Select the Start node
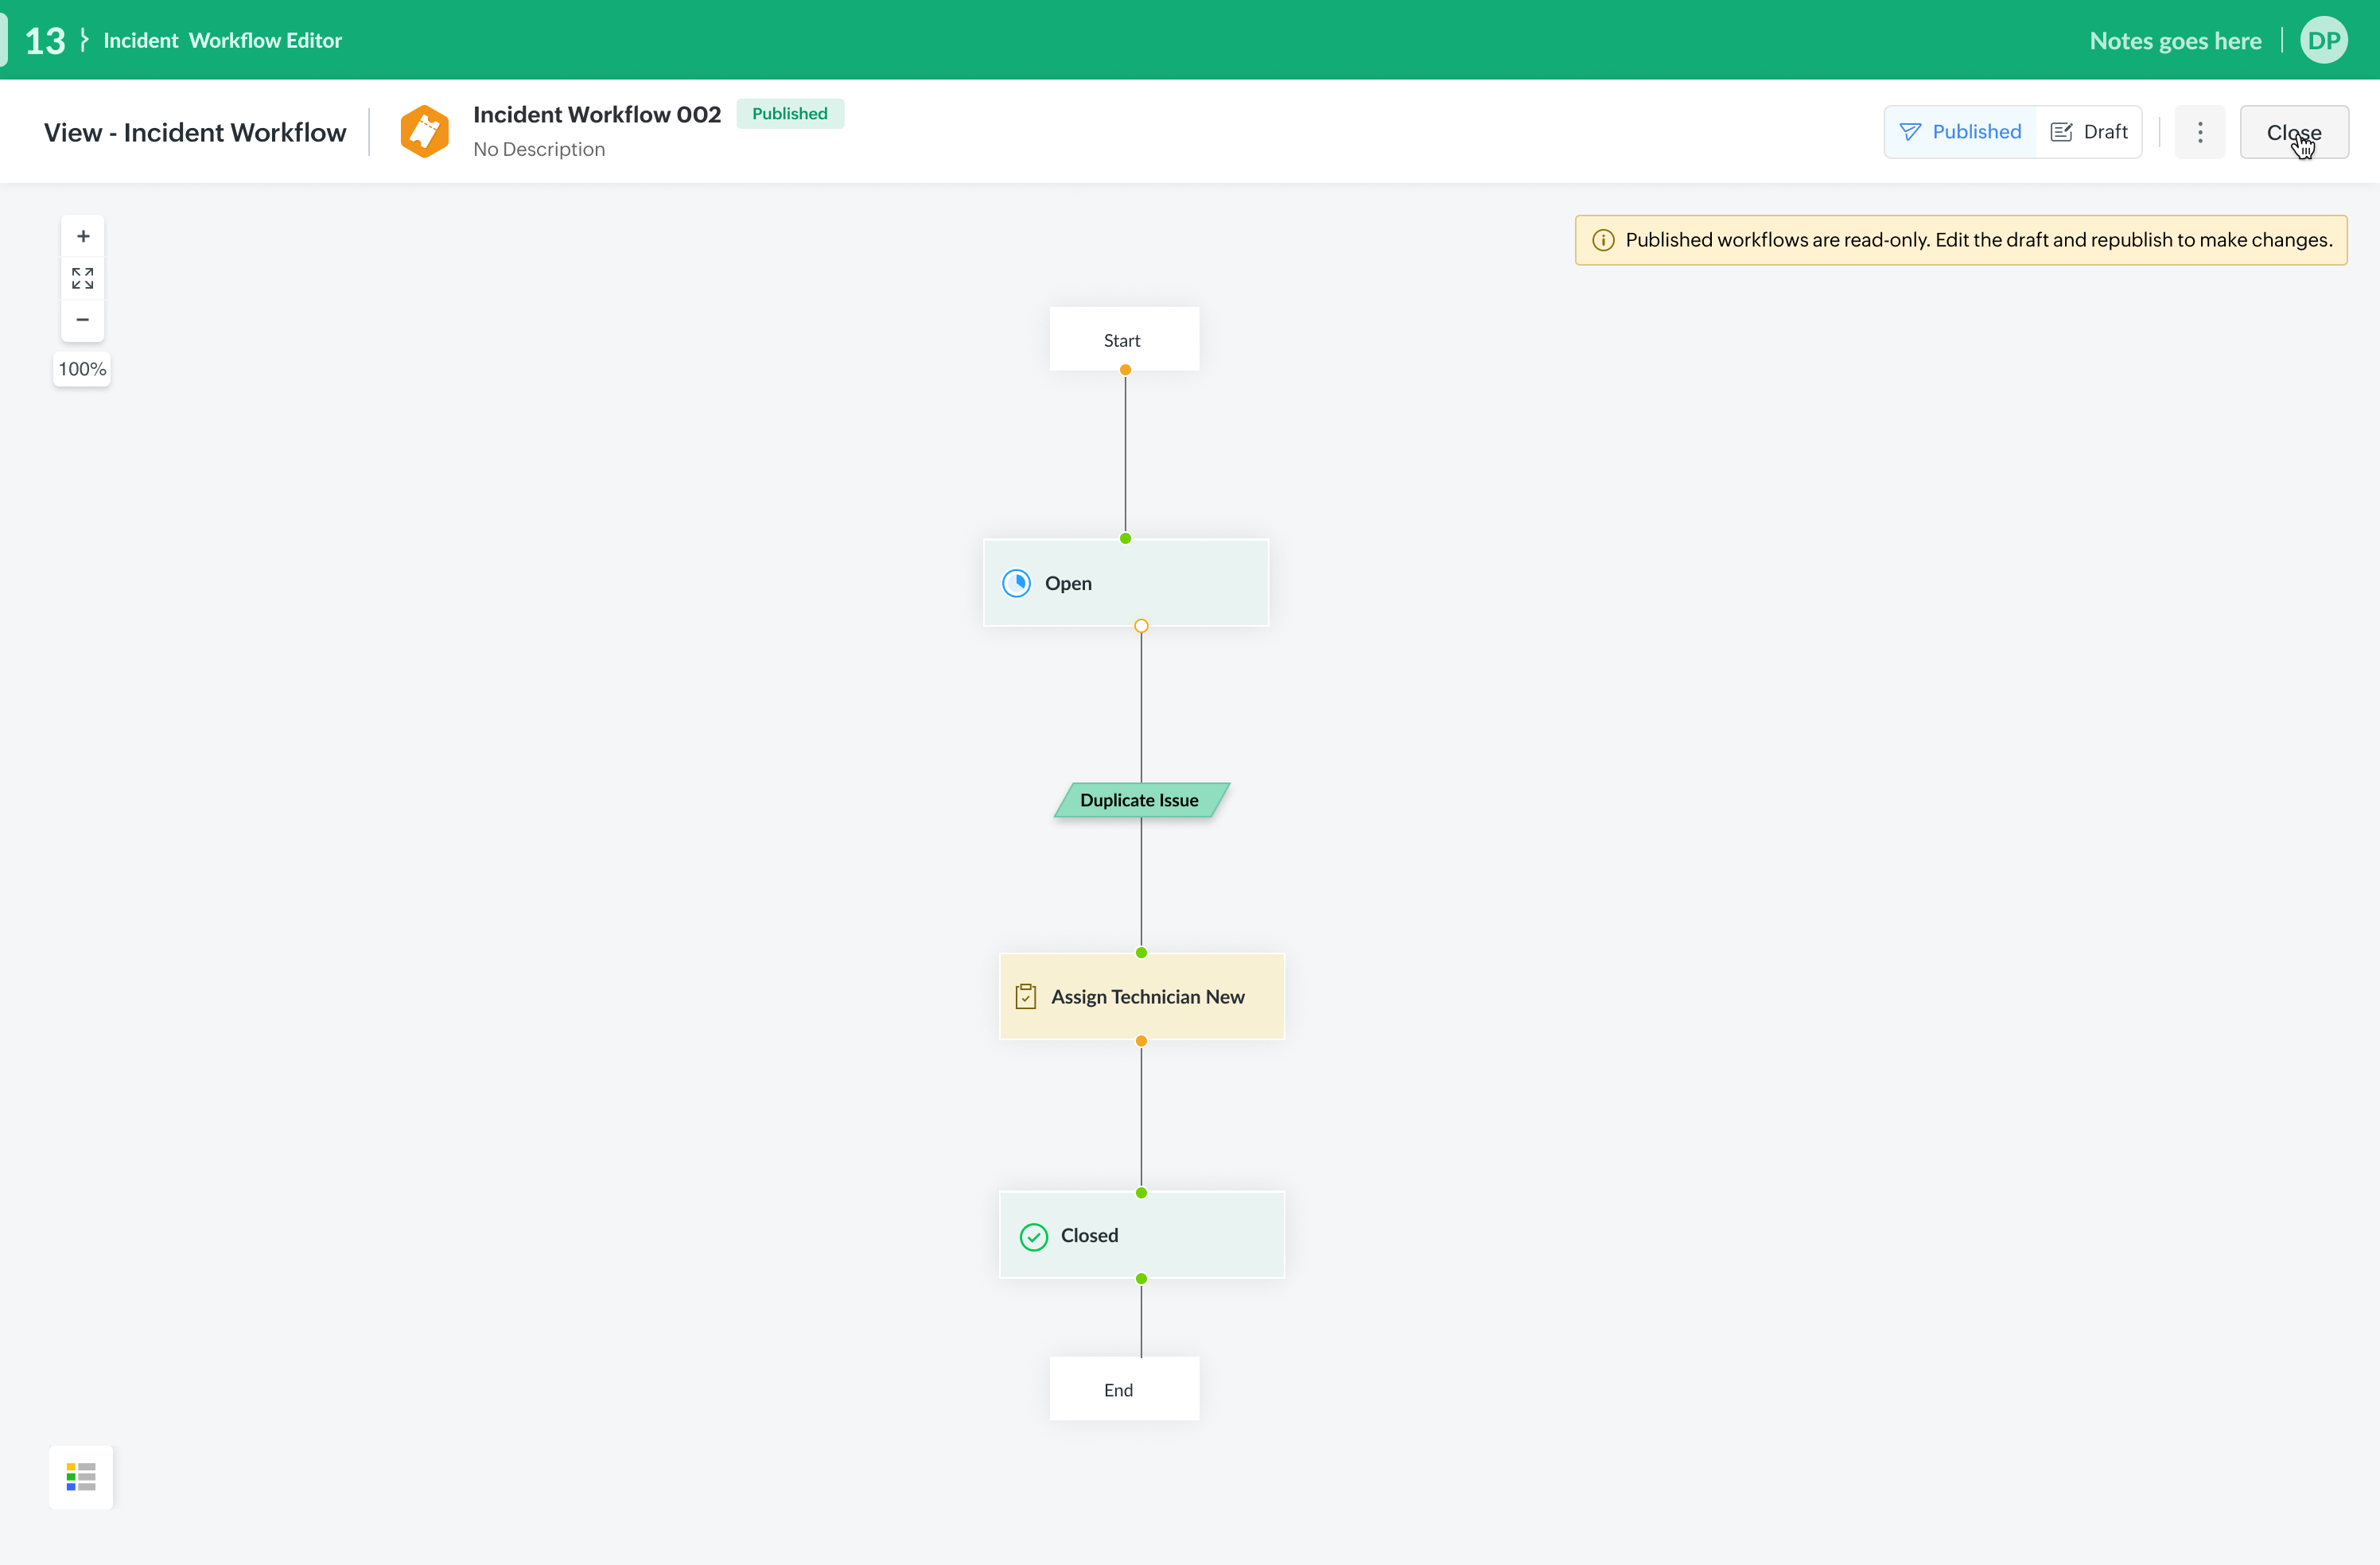 point(1123,340)
